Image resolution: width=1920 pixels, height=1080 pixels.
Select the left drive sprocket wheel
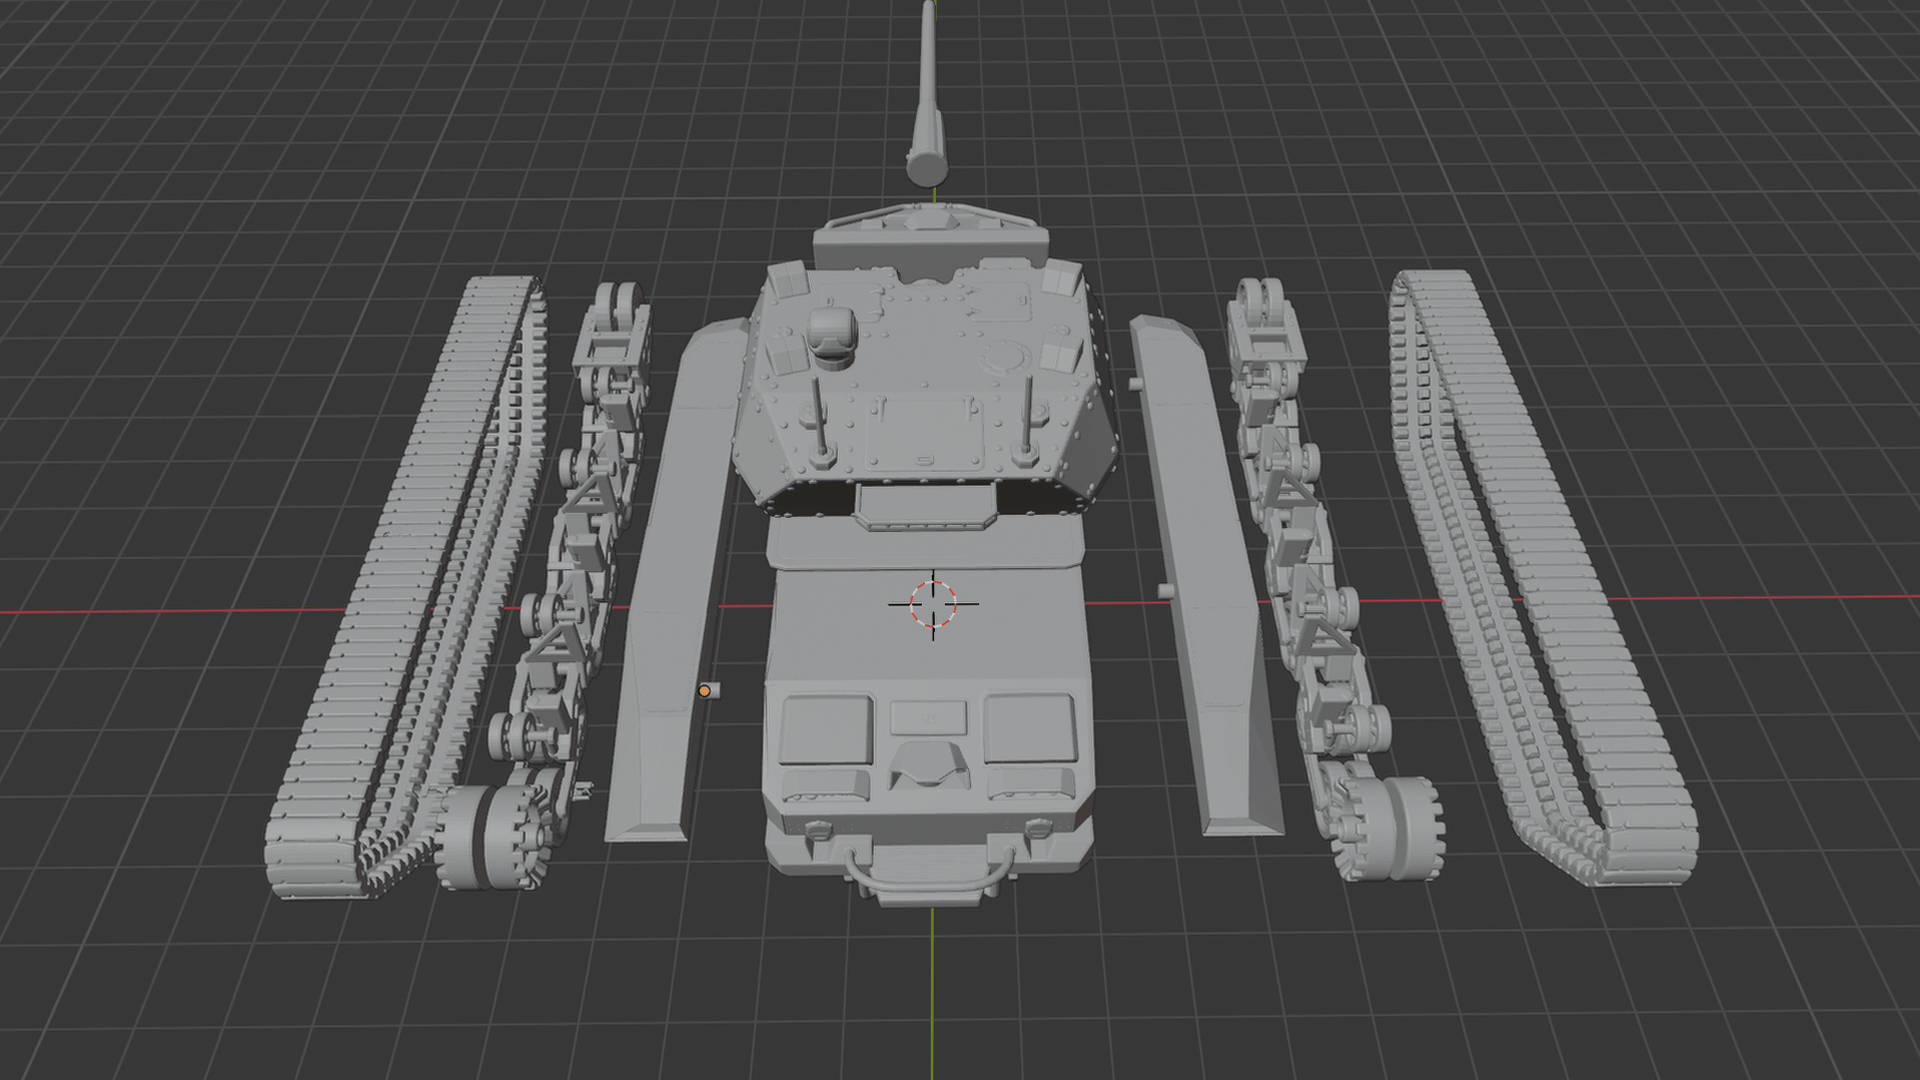492,837
